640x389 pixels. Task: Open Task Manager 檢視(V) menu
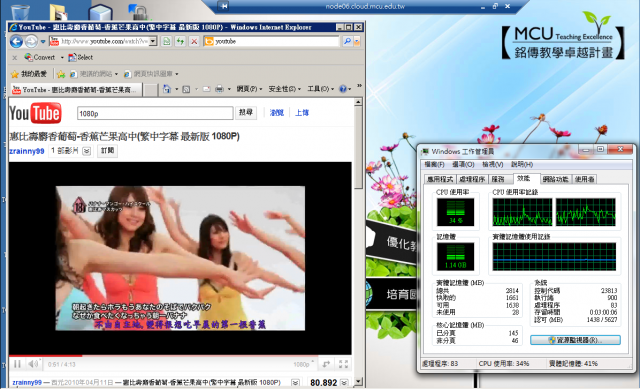click(493, 164)
